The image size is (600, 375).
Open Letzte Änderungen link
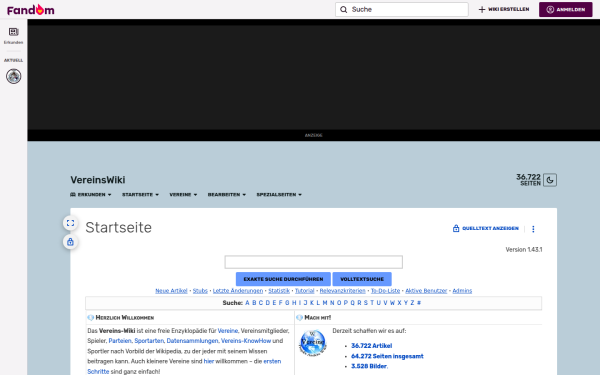238,291
